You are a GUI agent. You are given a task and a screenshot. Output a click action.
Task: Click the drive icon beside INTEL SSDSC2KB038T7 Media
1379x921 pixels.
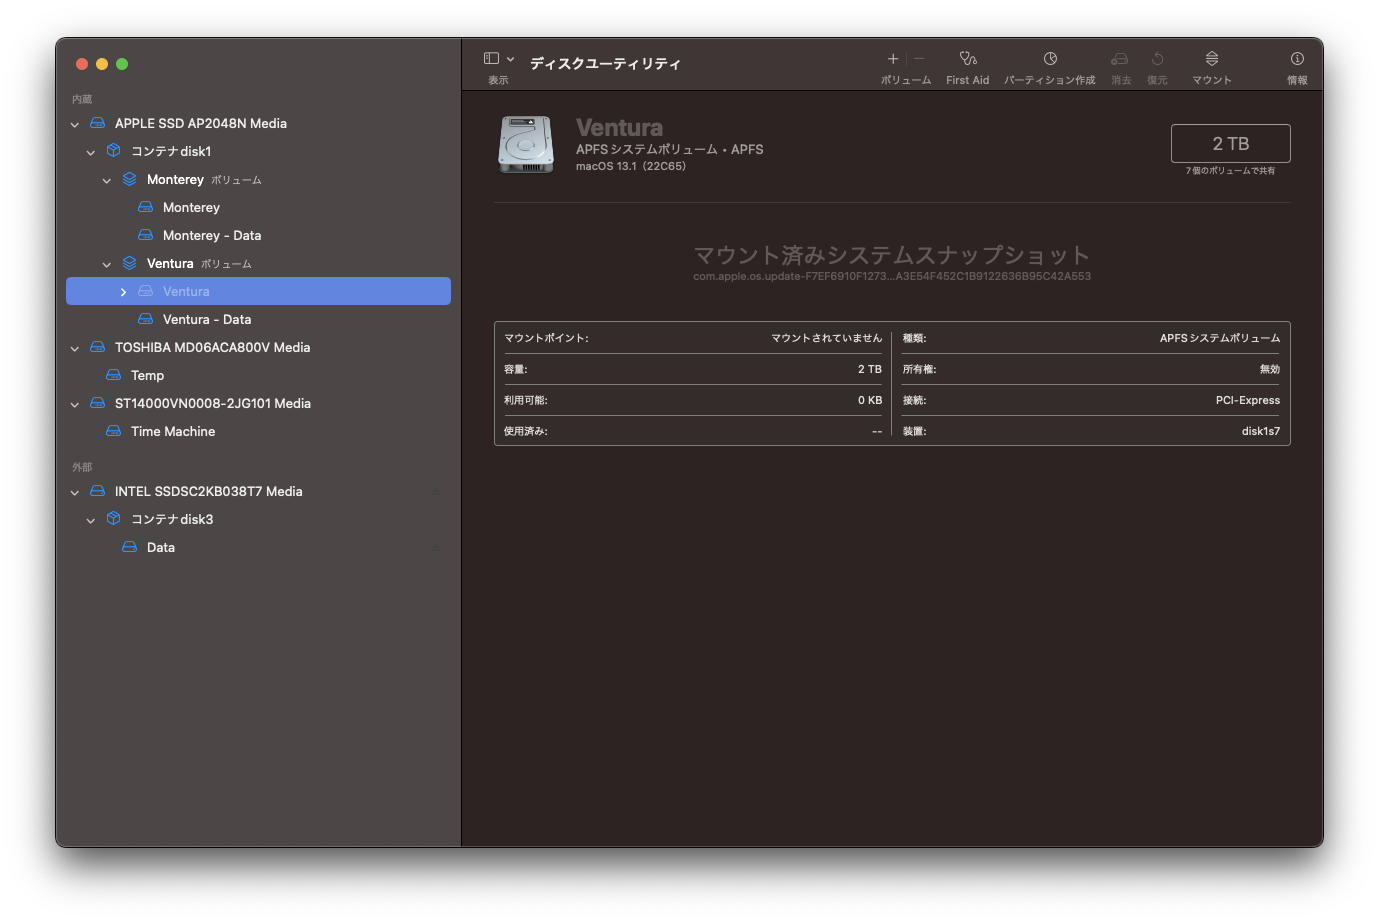point(98,491)
